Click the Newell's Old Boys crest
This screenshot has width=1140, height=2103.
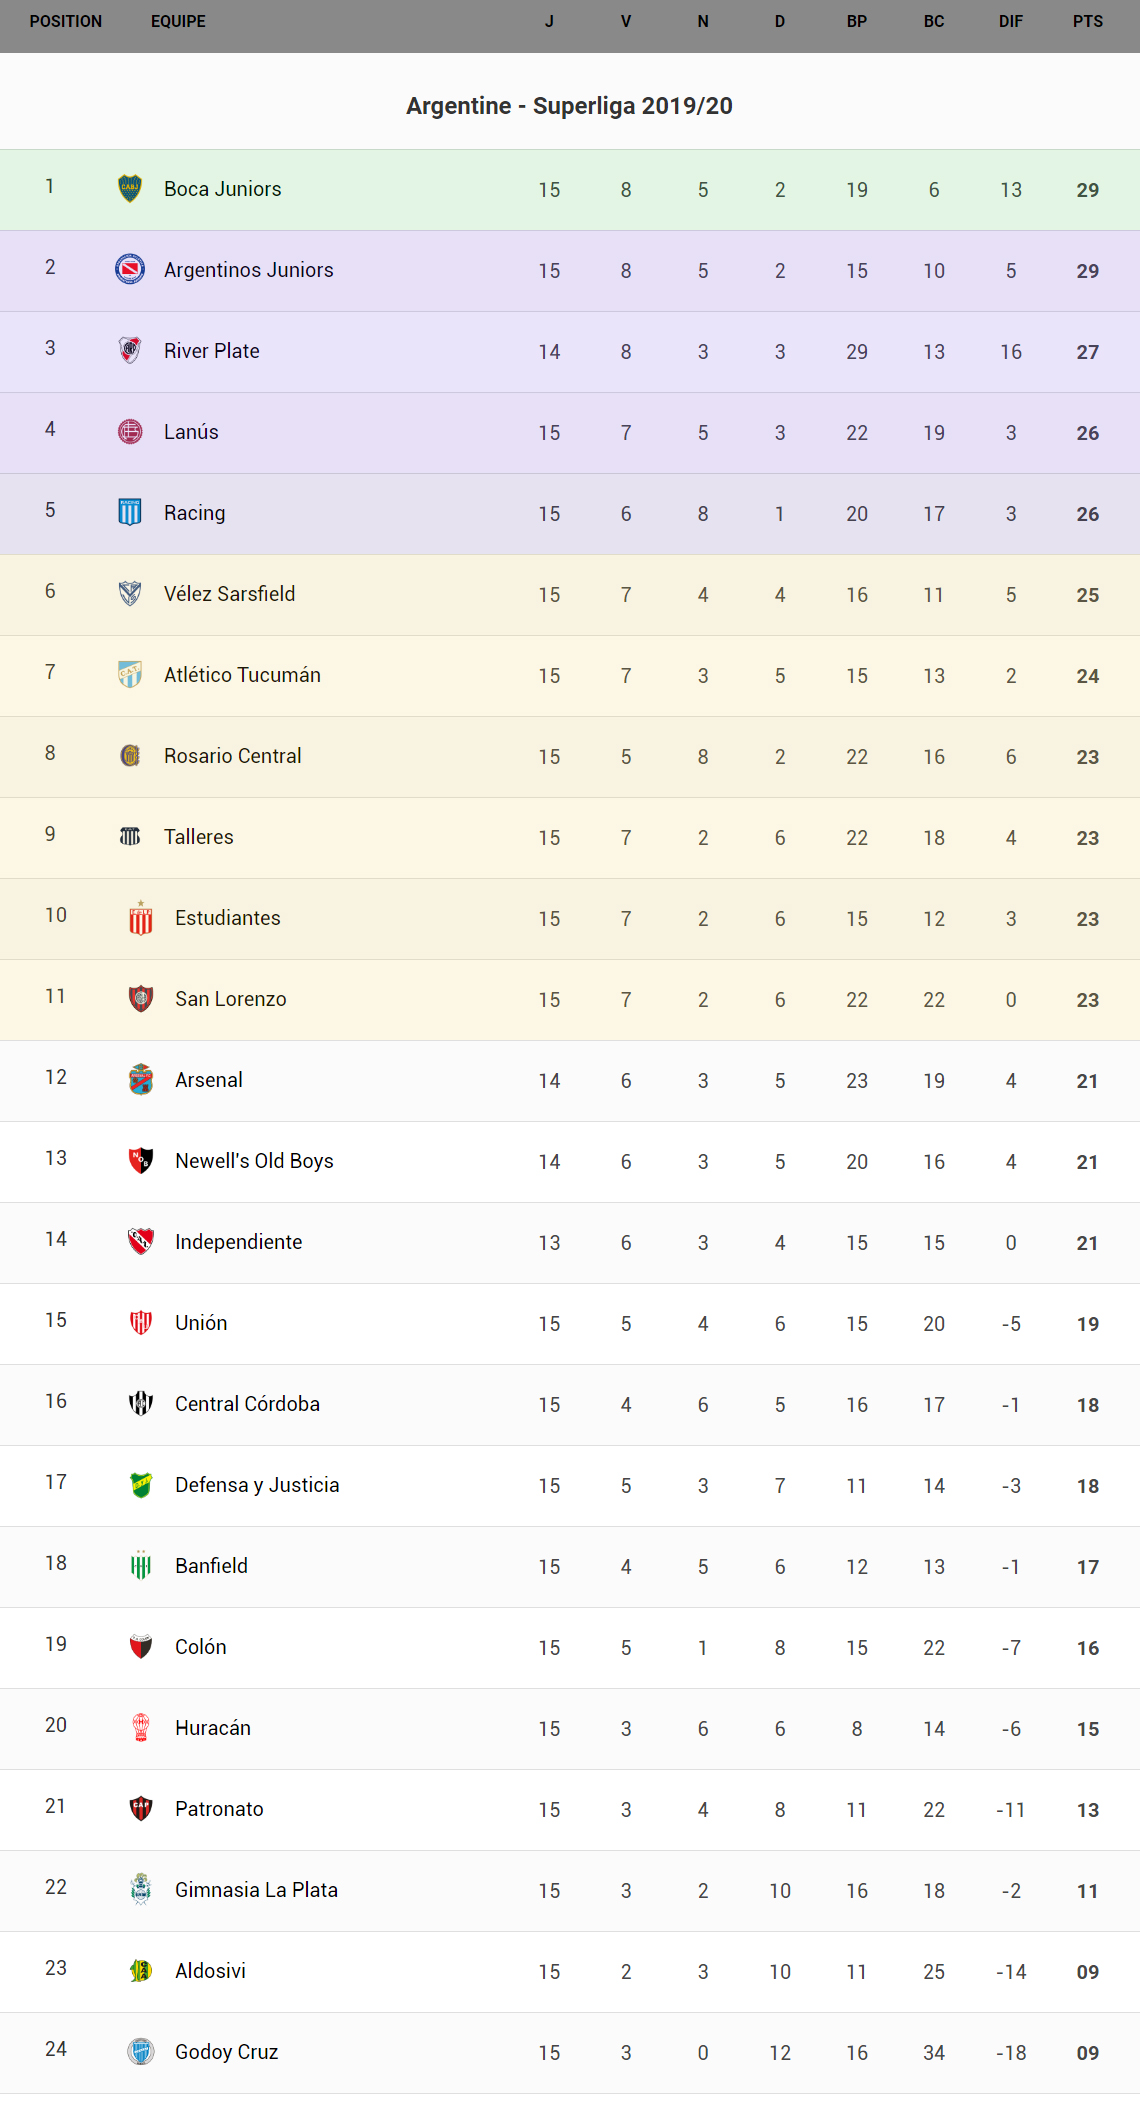(x=141, y=1160)
